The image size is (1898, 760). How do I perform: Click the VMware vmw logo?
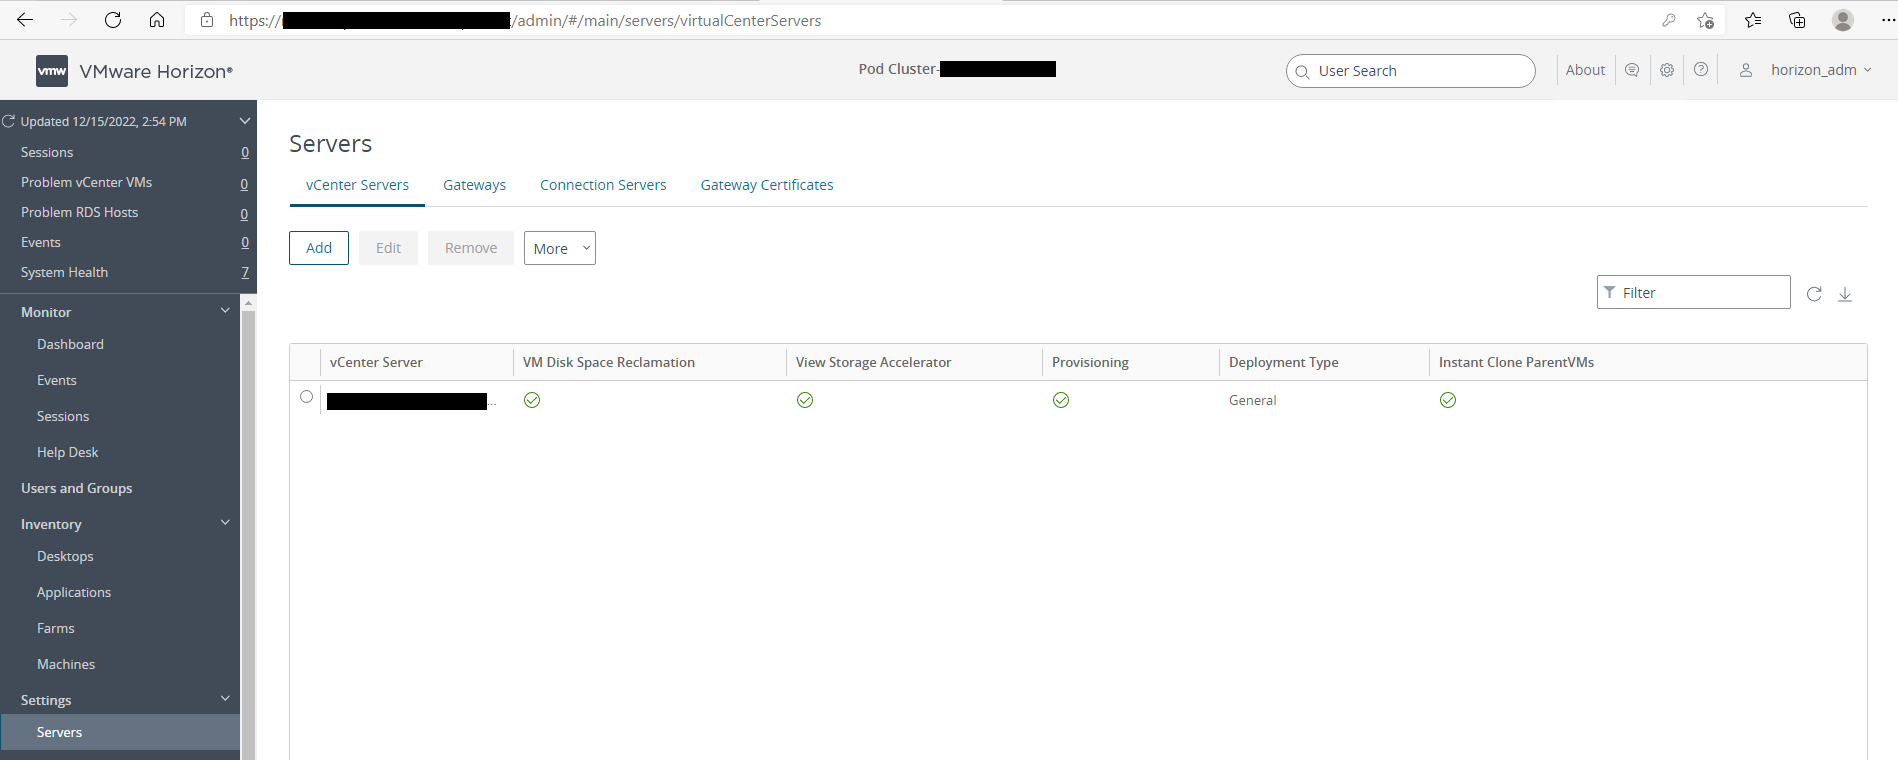pos(52,71)
